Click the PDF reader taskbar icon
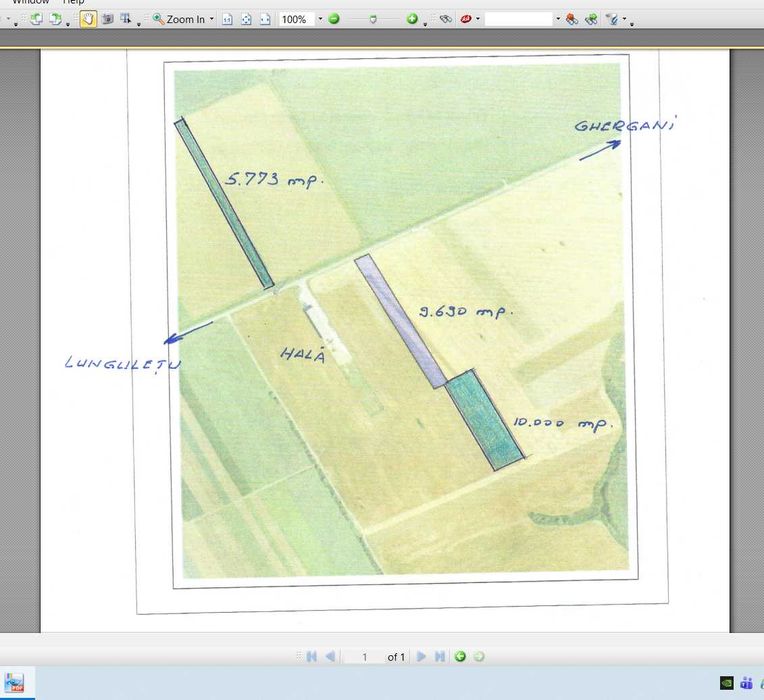 point(15,683)
